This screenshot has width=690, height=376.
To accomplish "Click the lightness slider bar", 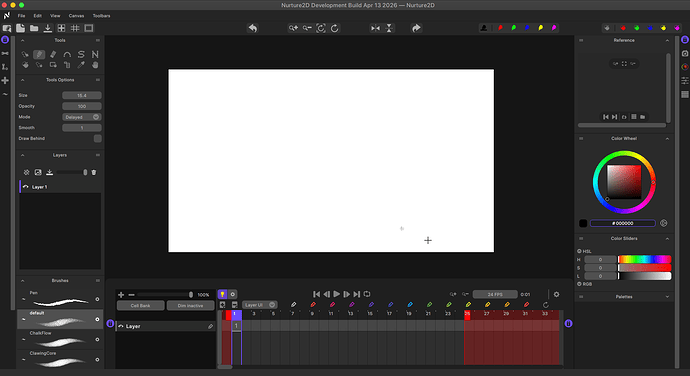I will (x=645, y=276).
